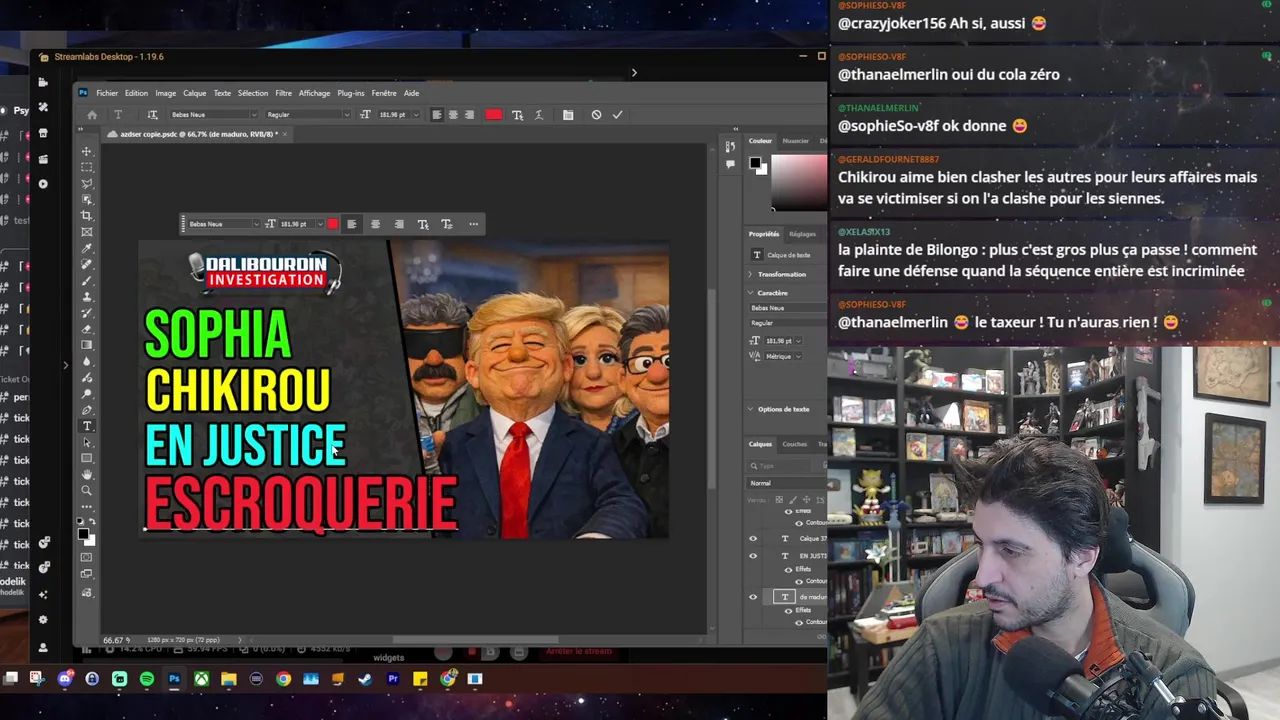The image size is (1280, 720).
Task: Click red text color swatch in options bar
Action: [494, 115]
